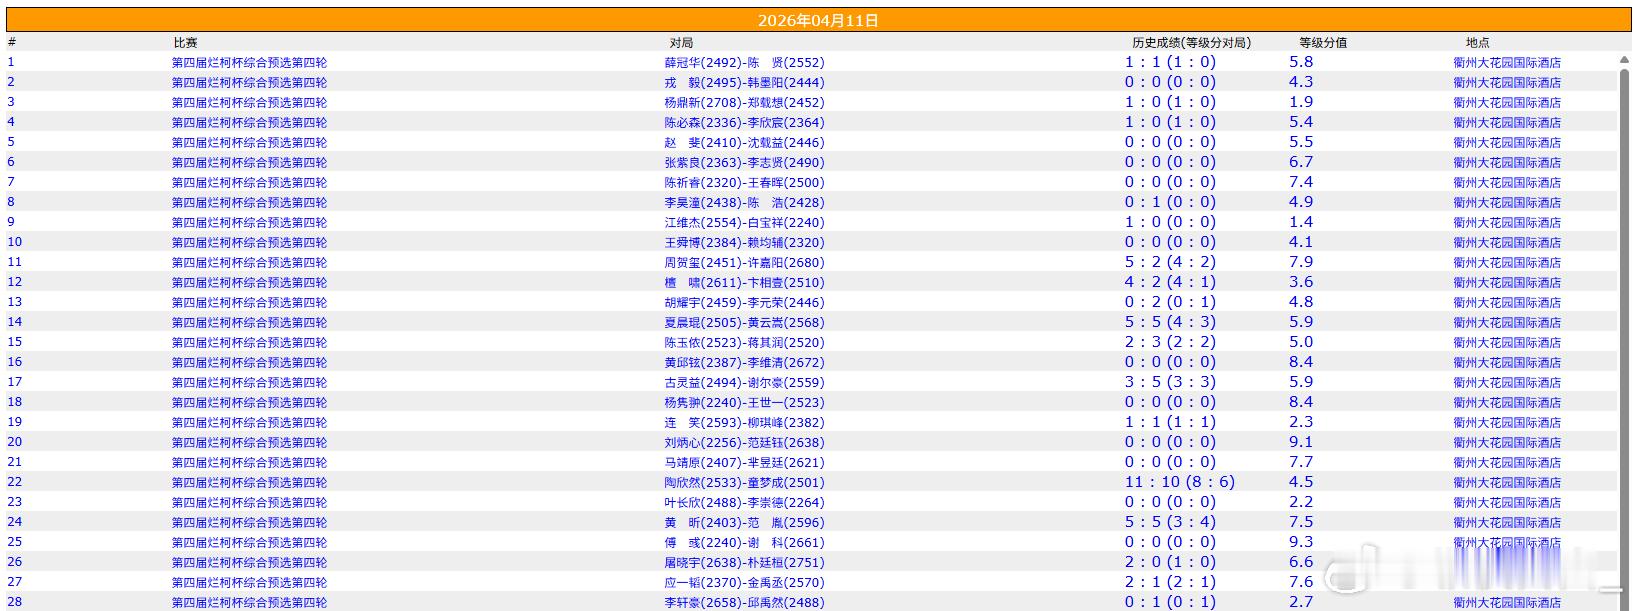Open the tournament link in row 28
The width and height of the screenshot is (1637, 611).
[x=249, y=602]
